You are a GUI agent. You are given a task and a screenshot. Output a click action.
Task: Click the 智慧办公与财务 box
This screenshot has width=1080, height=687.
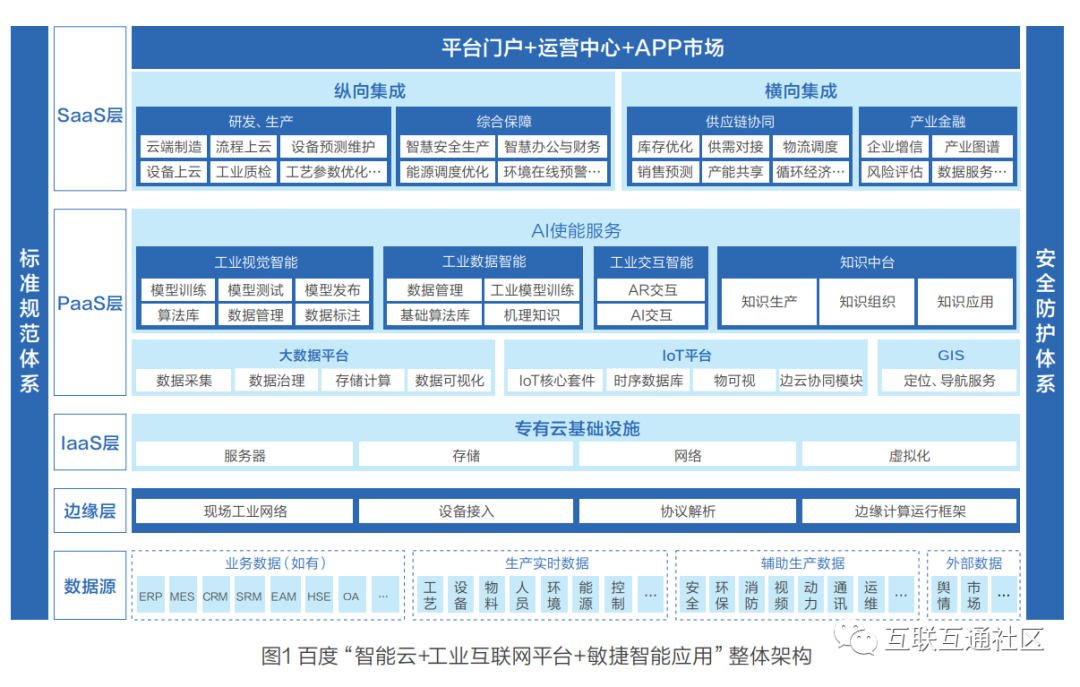point(552,147)
